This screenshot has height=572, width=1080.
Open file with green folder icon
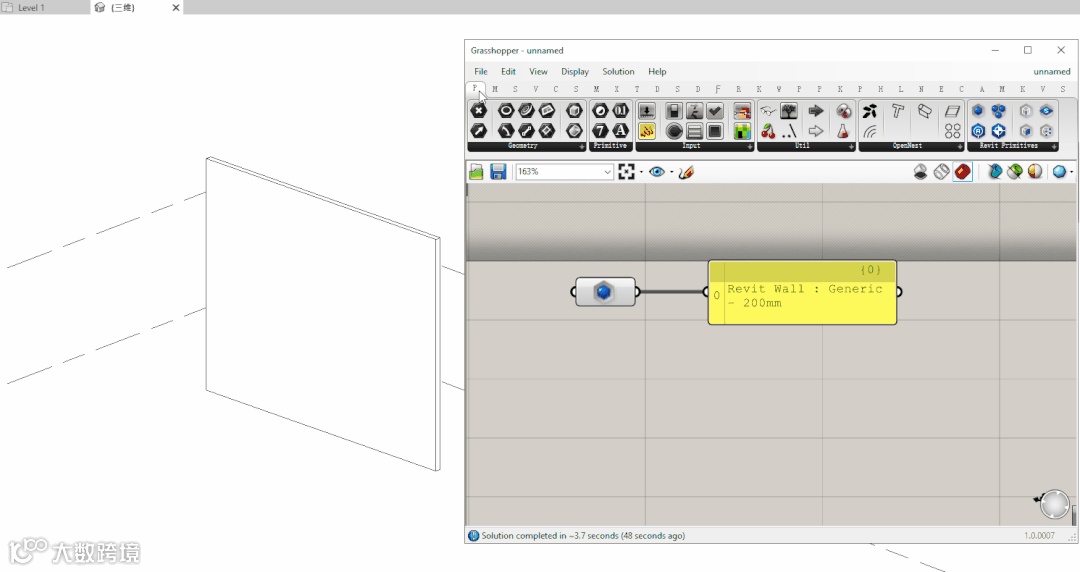coord(476,172)
